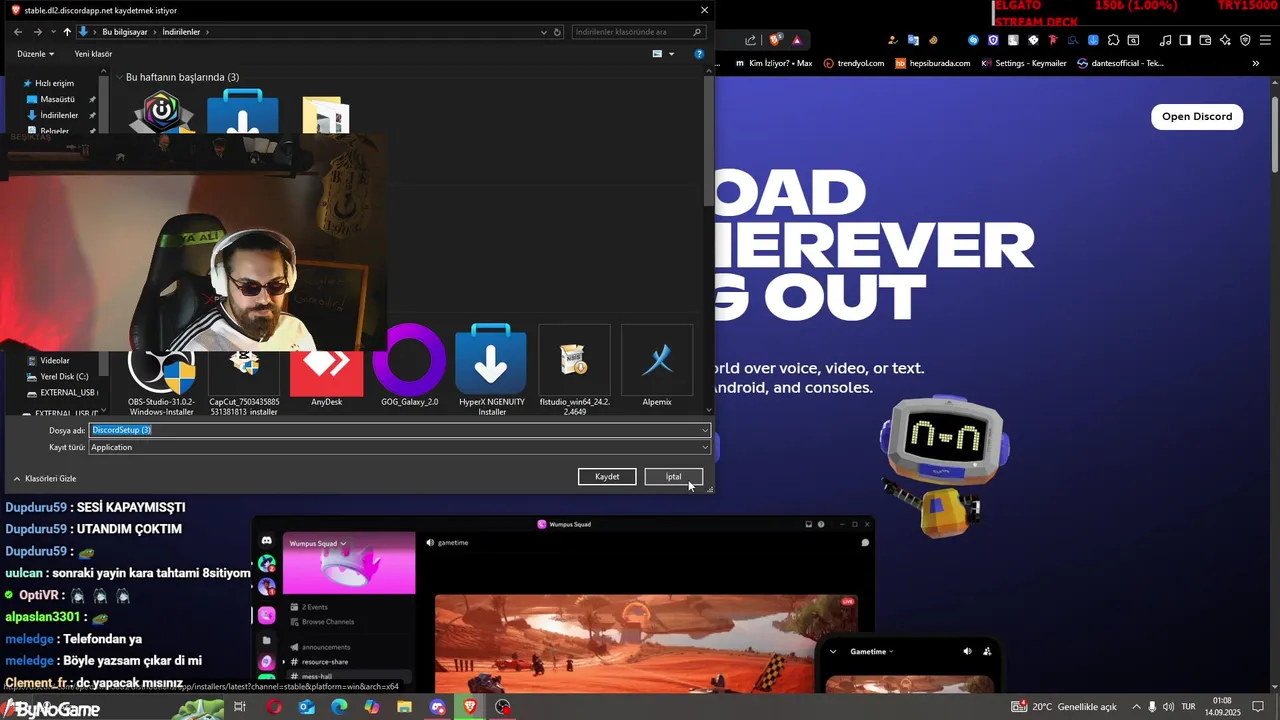
Task: Open the Leo AI sparkle icon
Action: tap(1225, 40)
